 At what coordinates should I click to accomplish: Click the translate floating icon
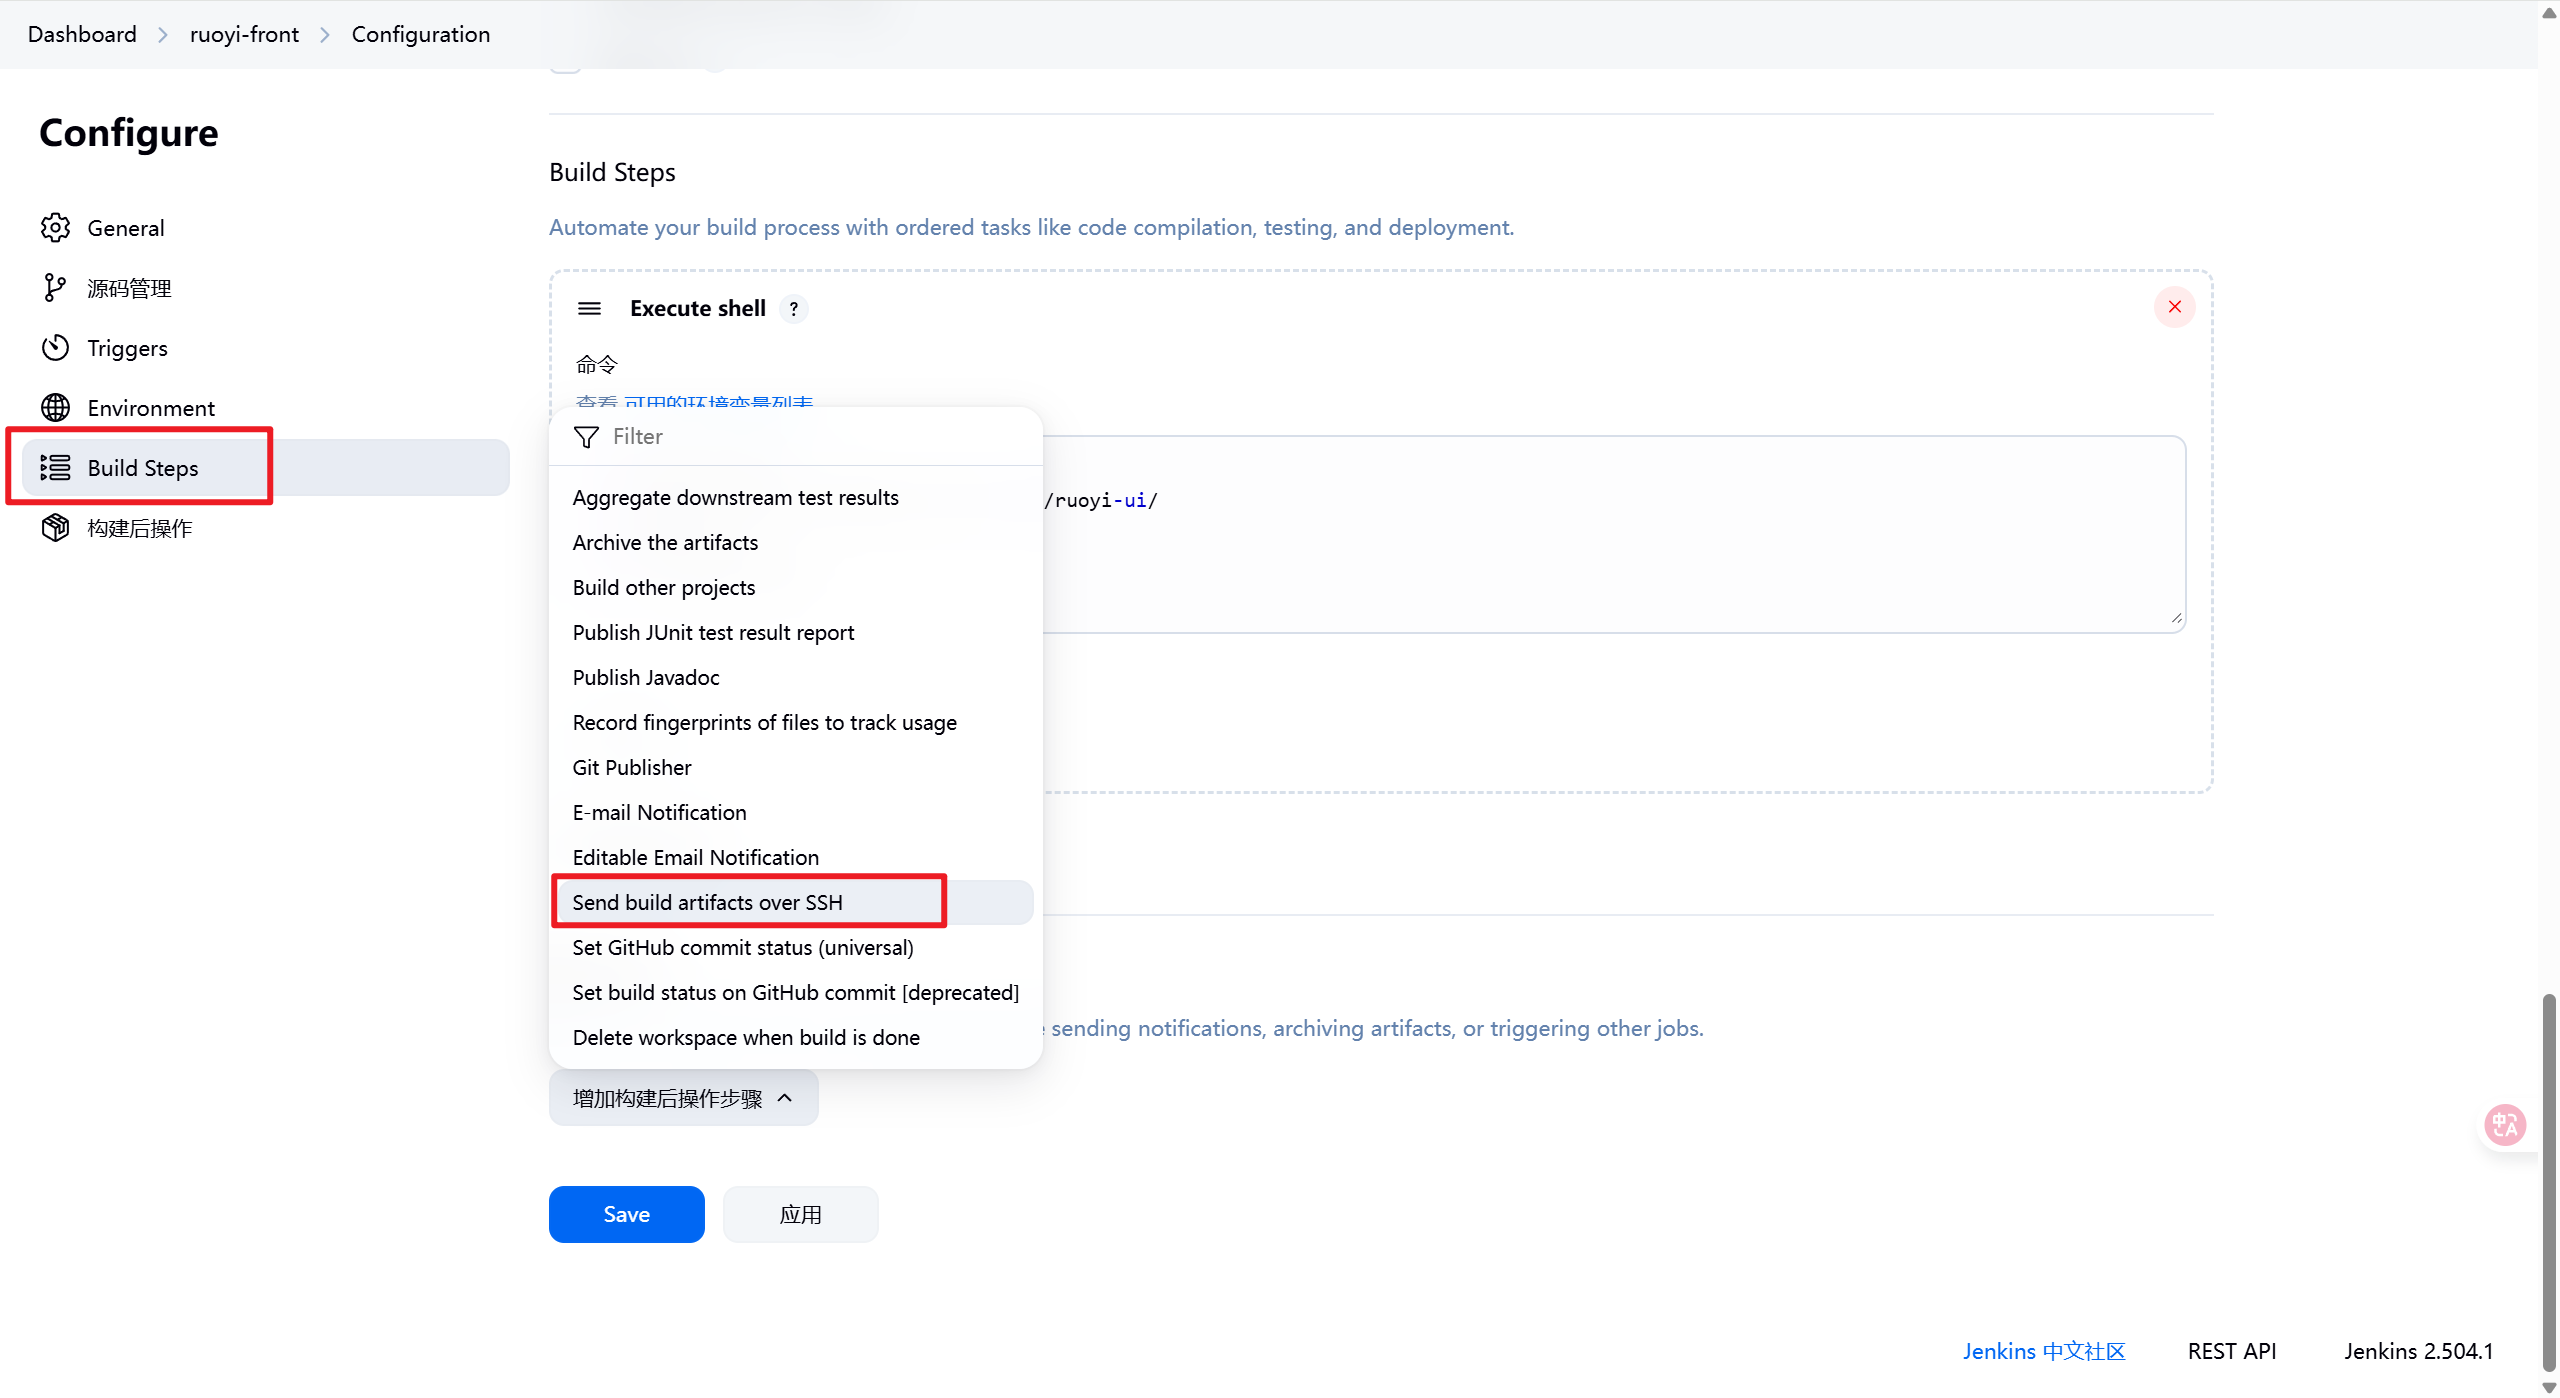click(x=2505, y=1126)
